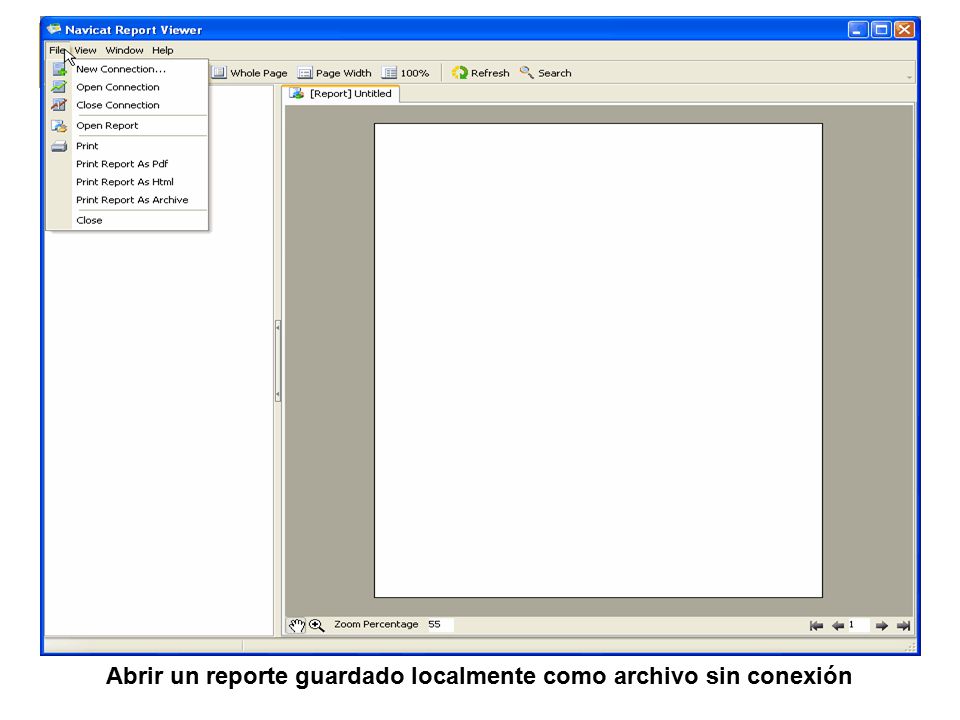Choose New Connection... menu entry
The height and width of the screenshot is (720, 960).
127,69
